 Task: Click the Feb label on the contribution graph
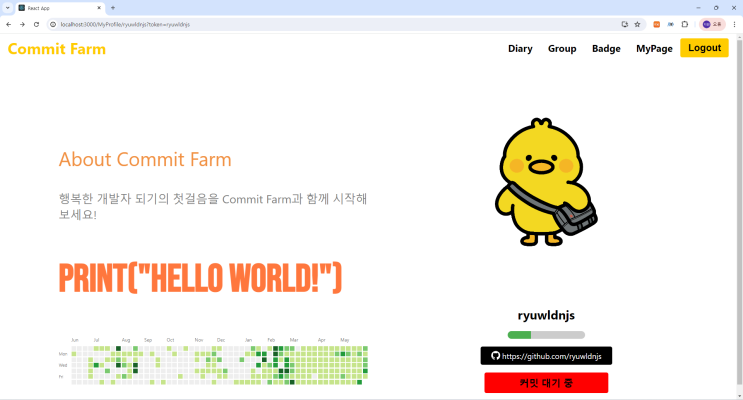[x=271, y=340]
